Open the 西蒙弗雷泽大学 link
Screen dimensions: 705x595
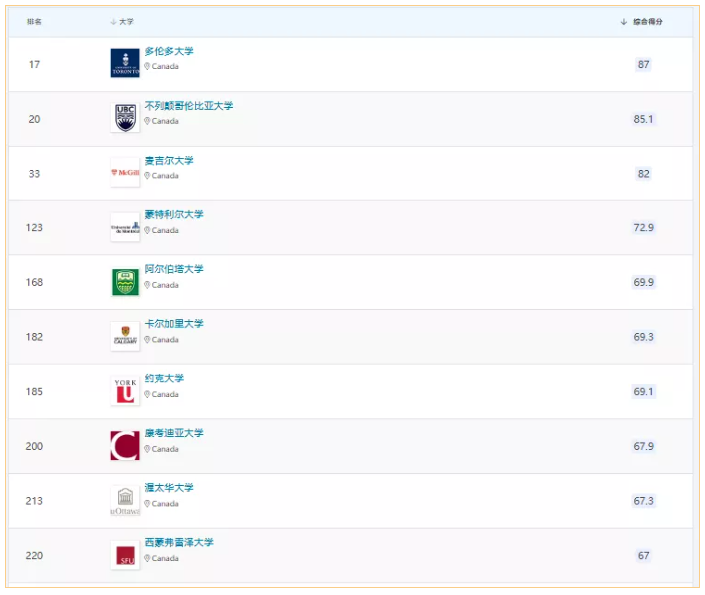[179, 542]
